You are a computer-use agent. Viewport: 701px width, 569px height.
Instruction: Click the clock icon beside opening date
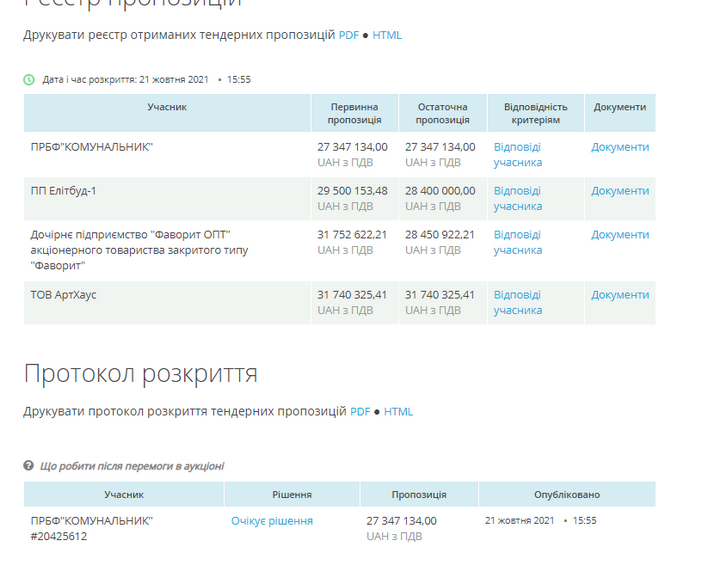(29, 80)
